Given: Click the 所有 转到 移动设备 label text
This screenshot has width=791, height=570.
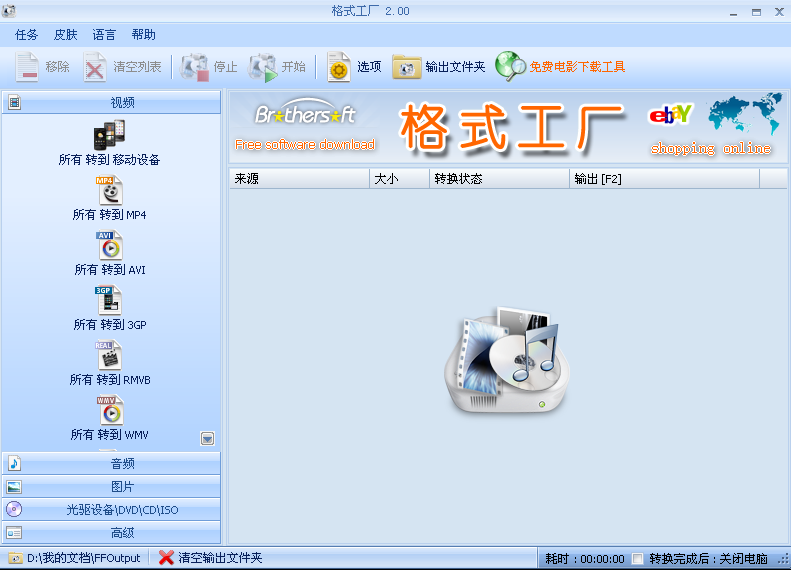Looking at the screenshot, I should coord(109,160).
